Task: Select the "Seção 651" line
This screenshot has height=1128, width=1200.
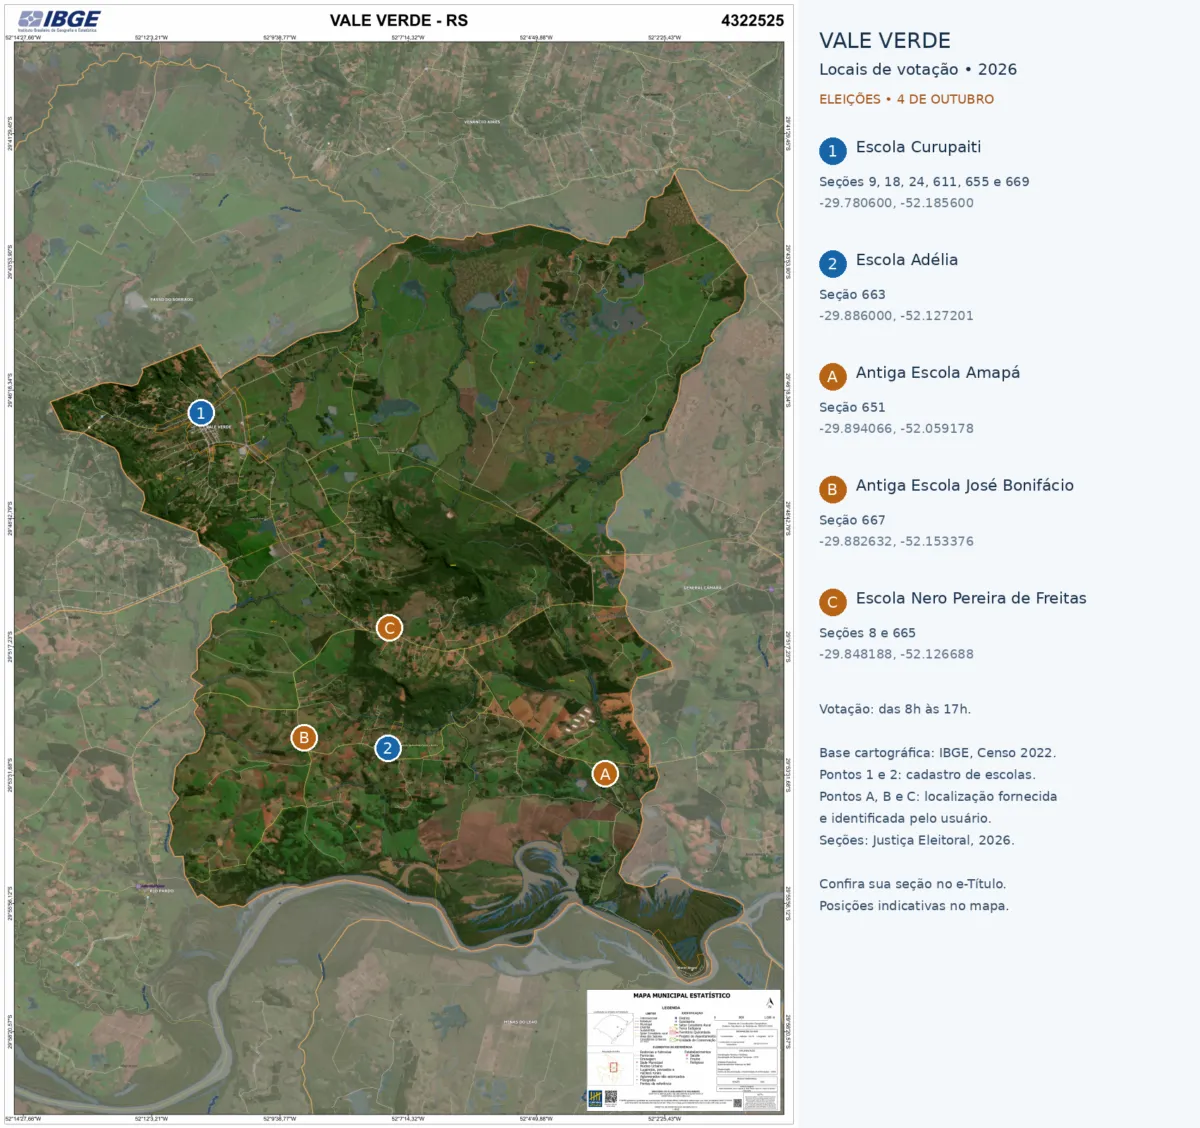Action: tap(852, 408)
